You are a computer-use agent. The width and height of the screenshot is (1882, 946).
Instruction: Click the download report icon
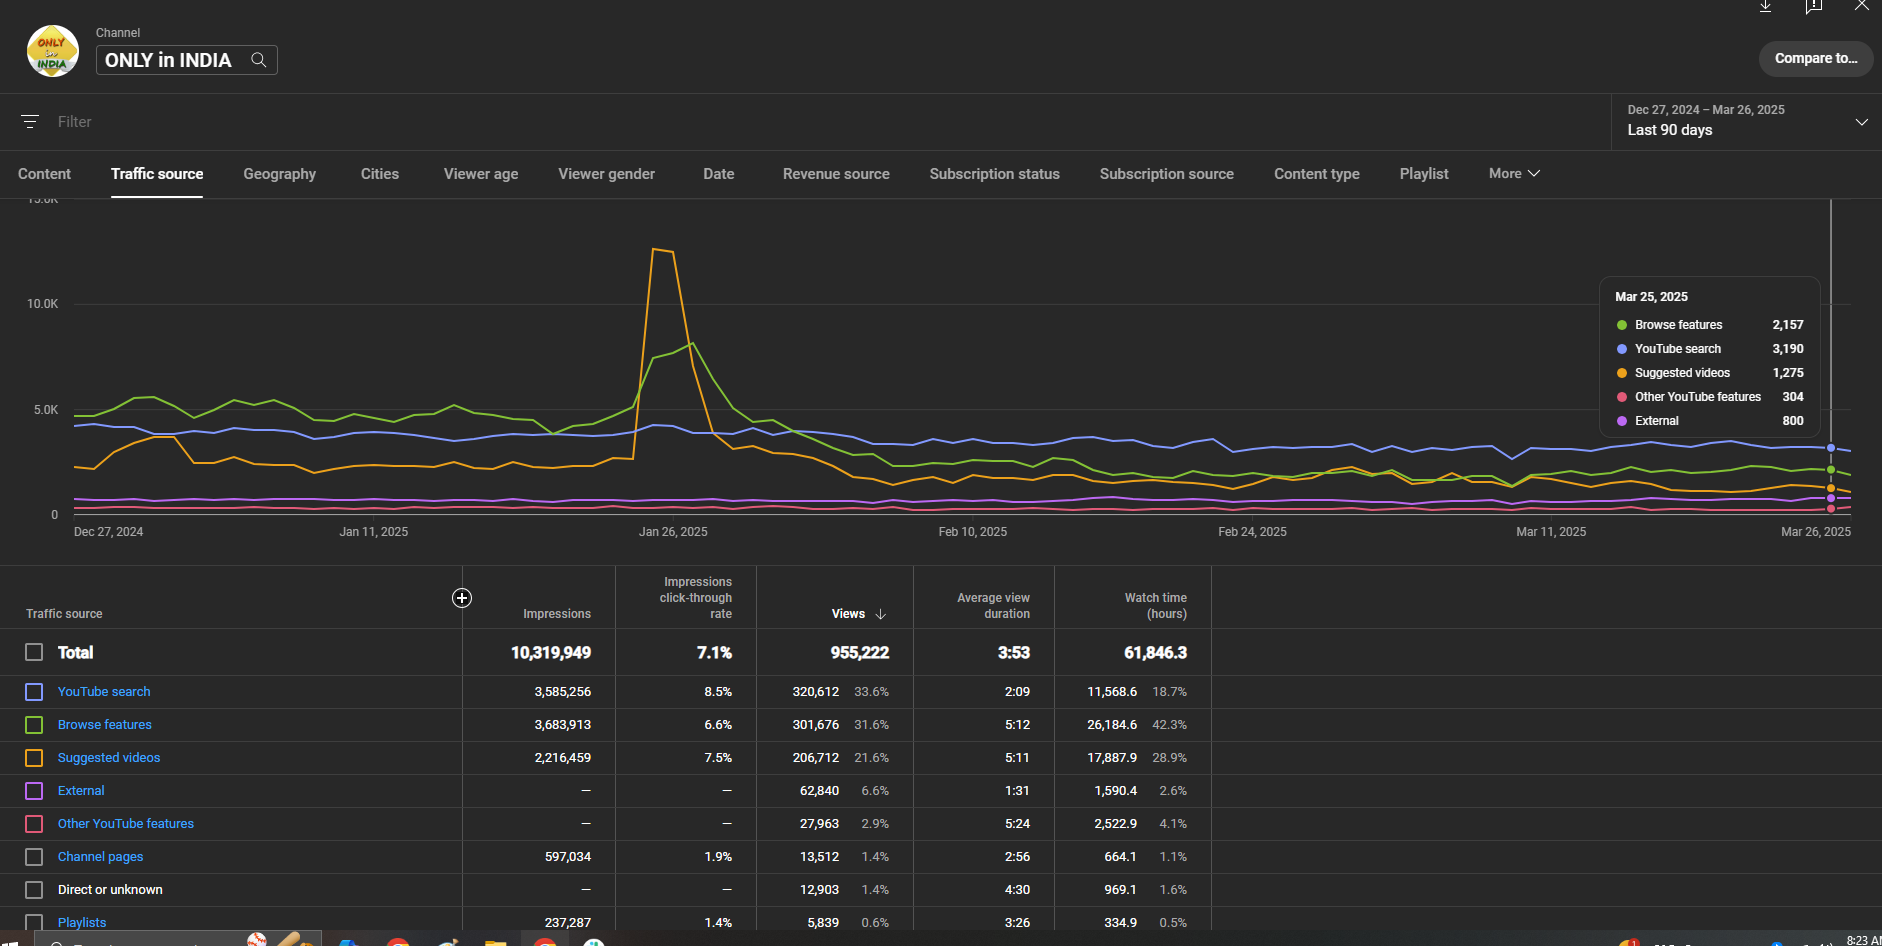[1766, 6]
